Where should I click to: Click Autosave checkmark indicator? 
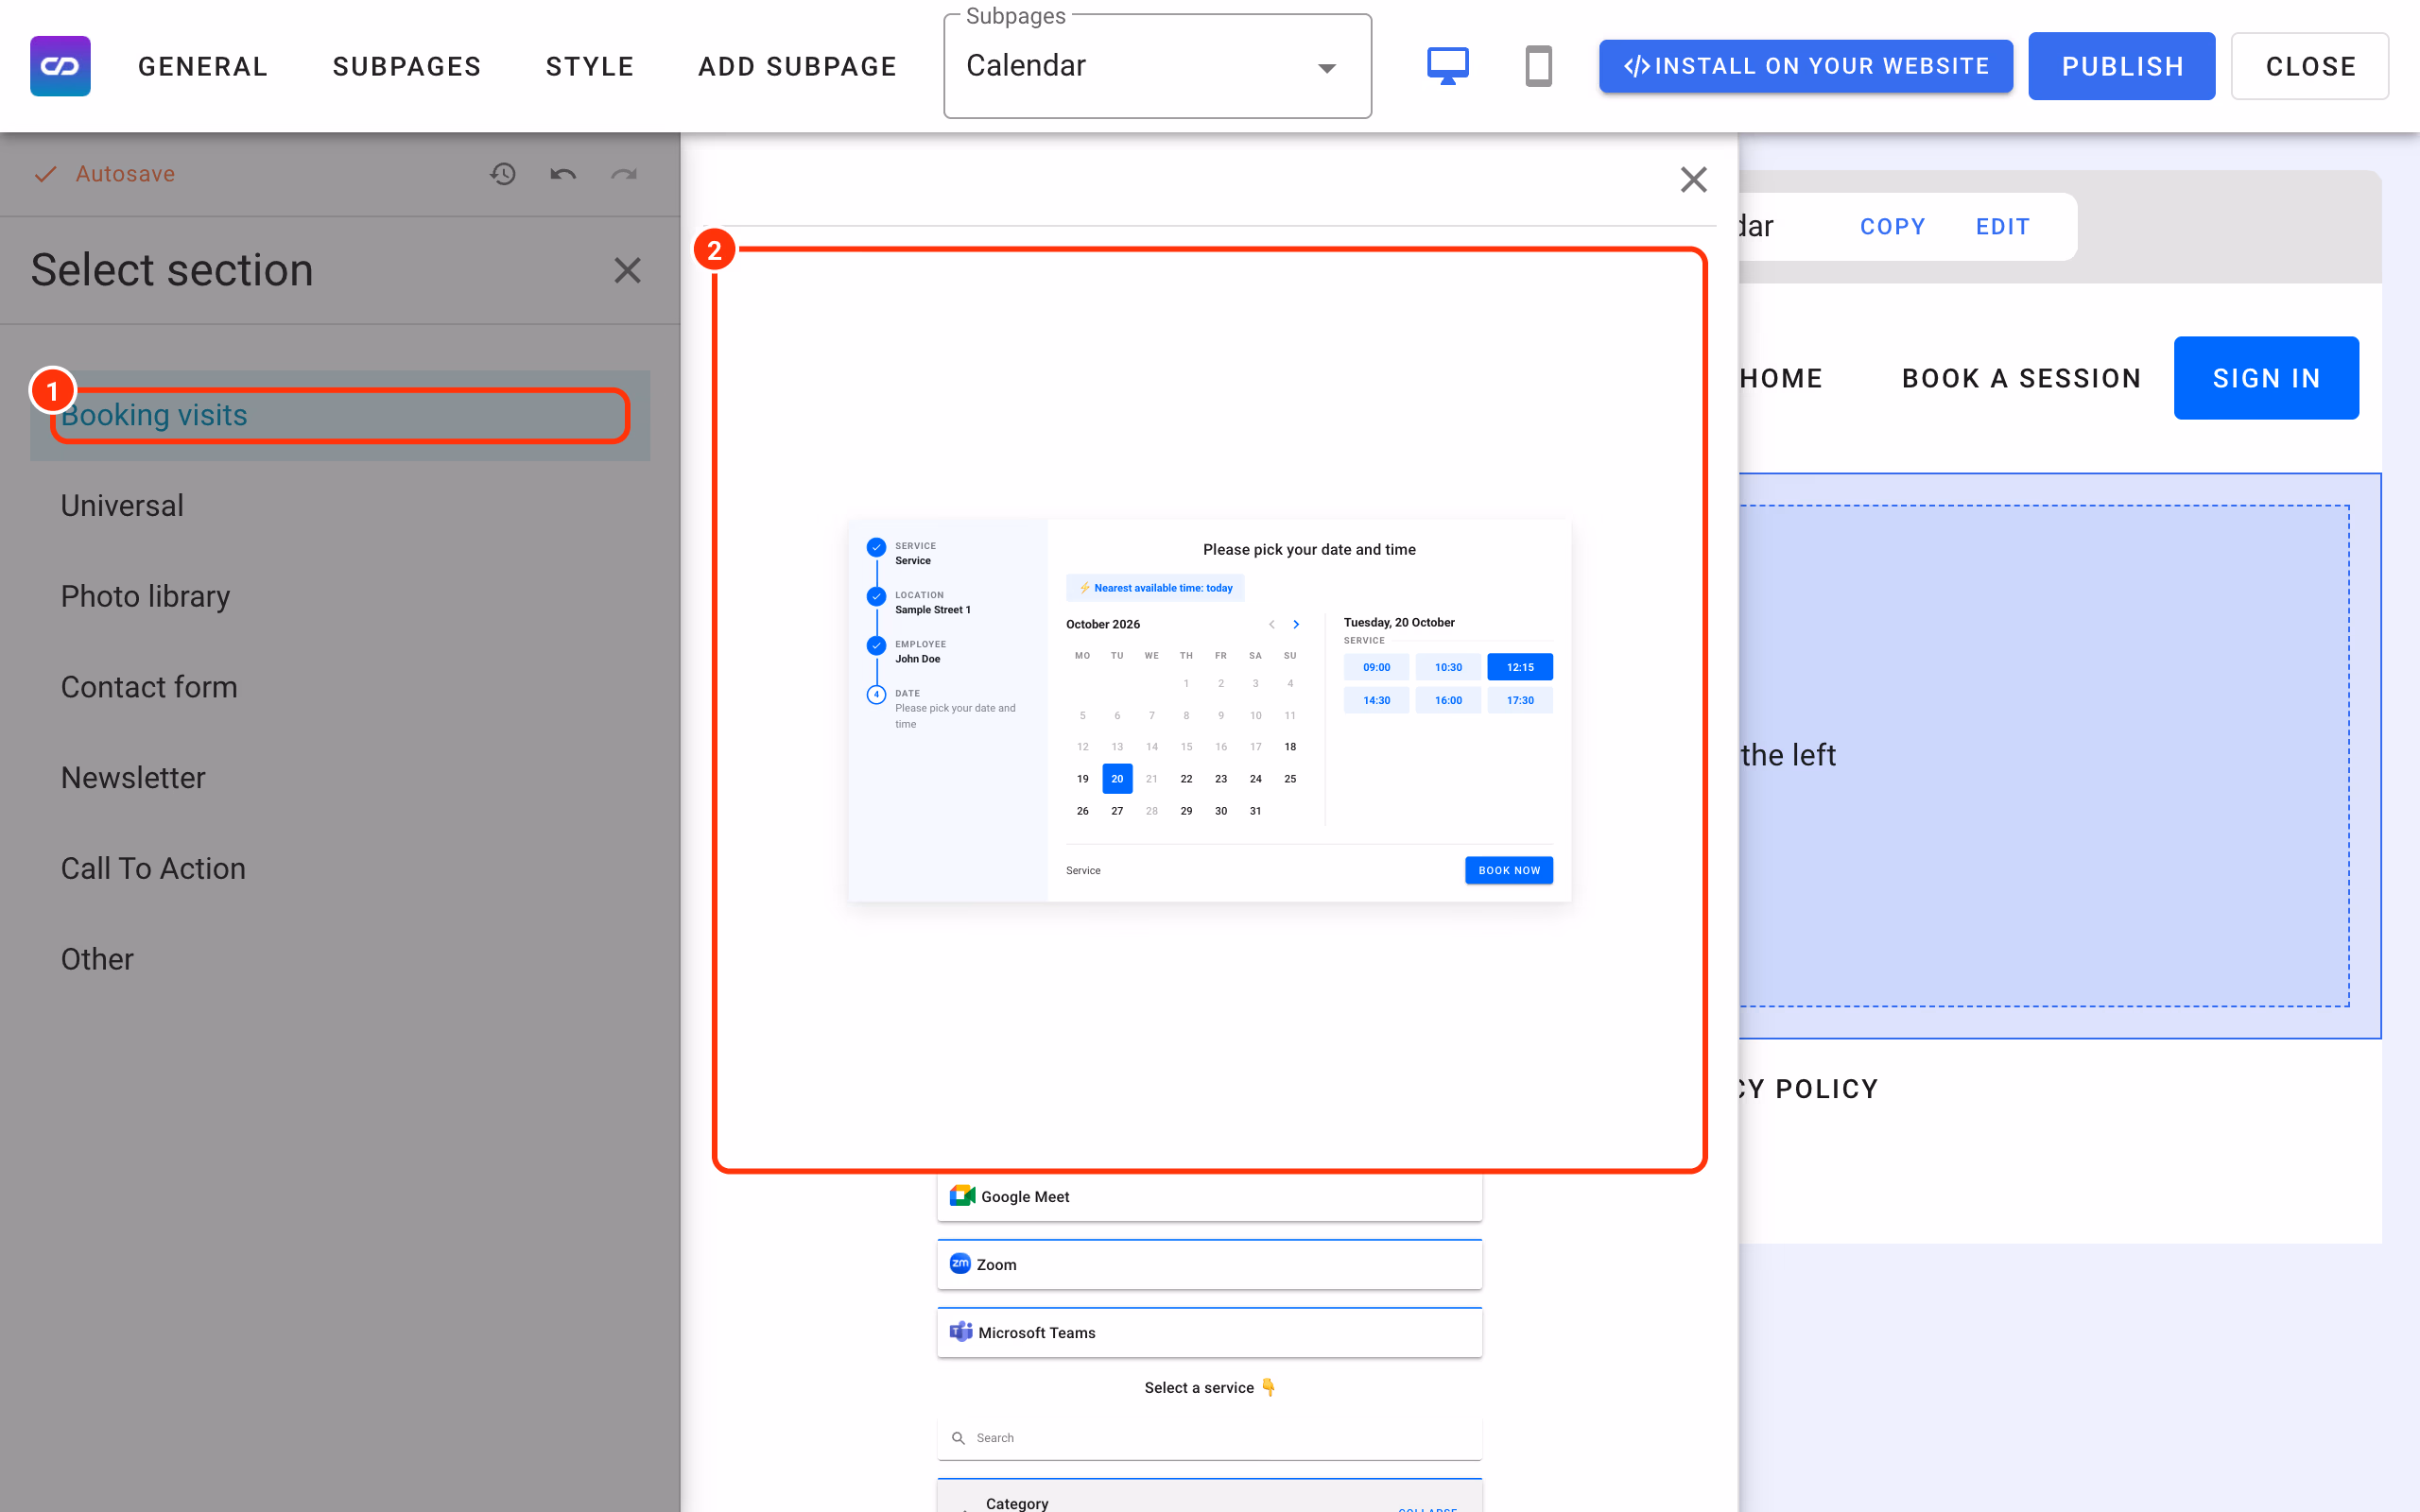click(x=45, y=174)
